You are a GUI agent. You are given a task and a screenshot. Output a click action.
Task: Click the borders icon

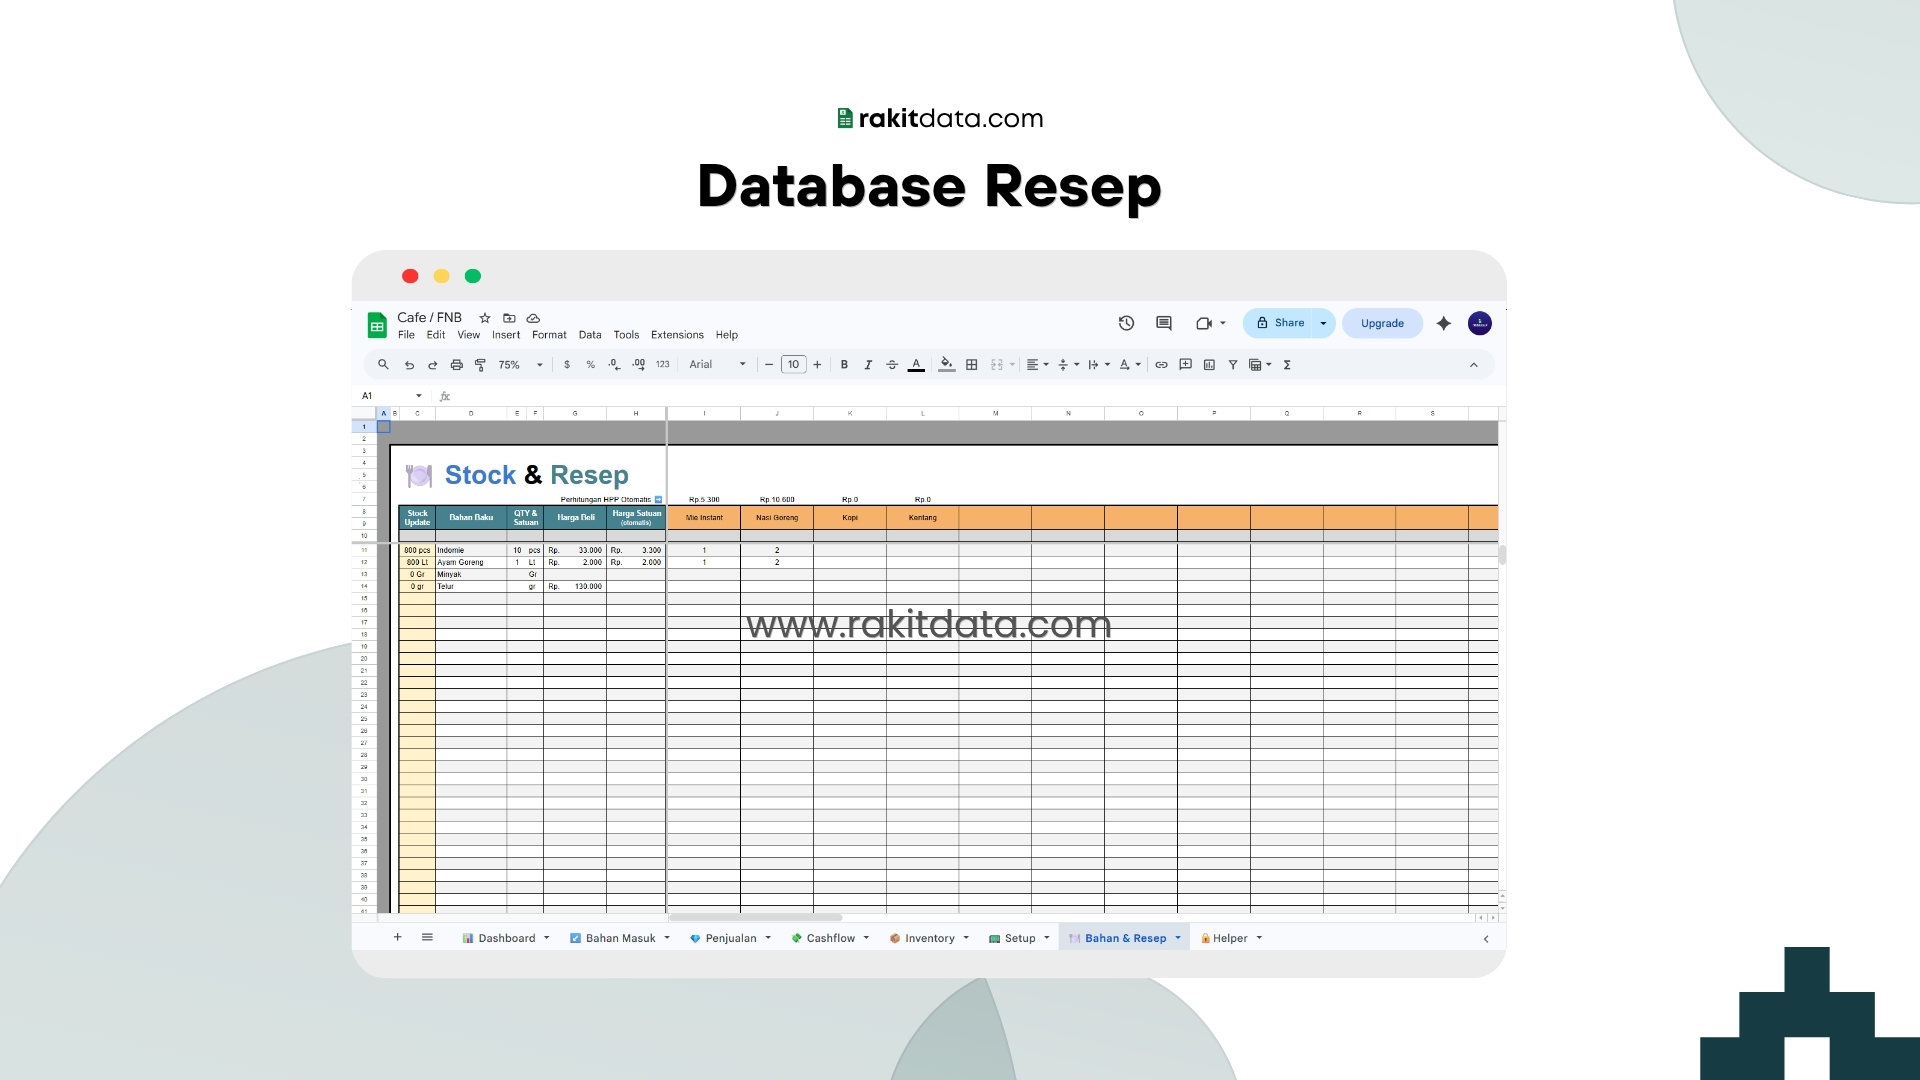pyautogui.click(x=971, y=365)
